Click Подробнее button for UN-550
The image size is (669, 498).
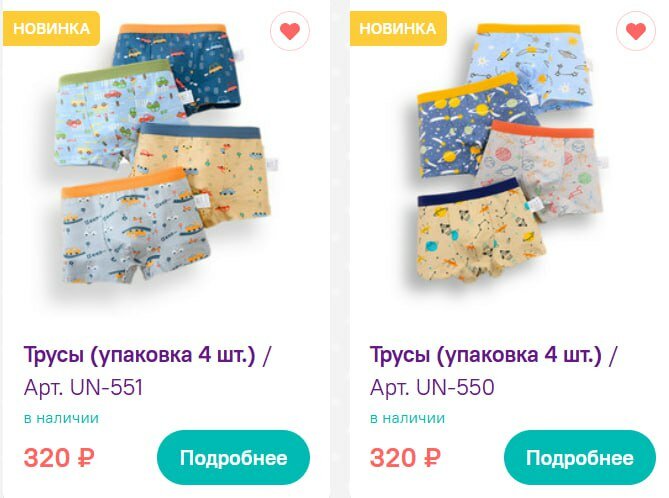579,458
